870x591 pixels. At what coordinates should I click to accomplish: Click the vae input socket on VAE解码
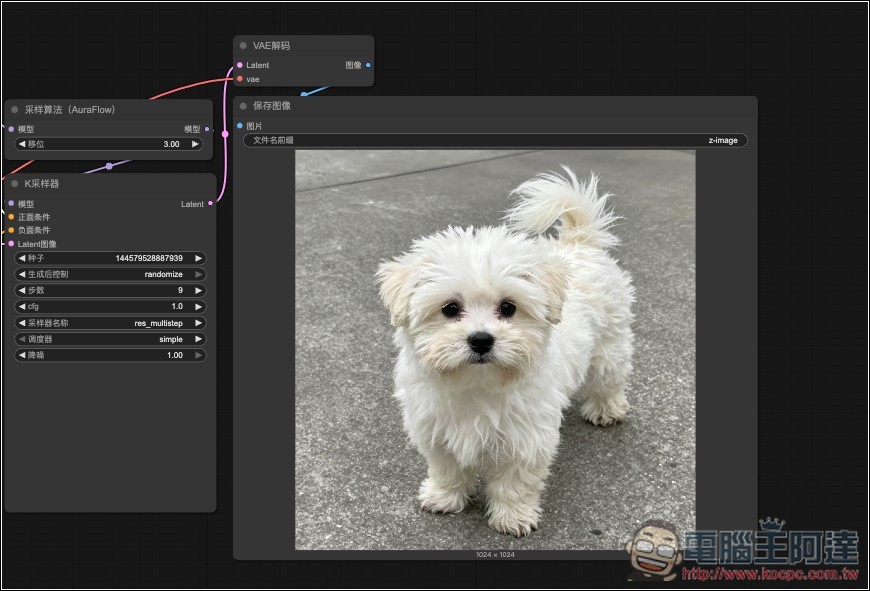click(240, 78)
